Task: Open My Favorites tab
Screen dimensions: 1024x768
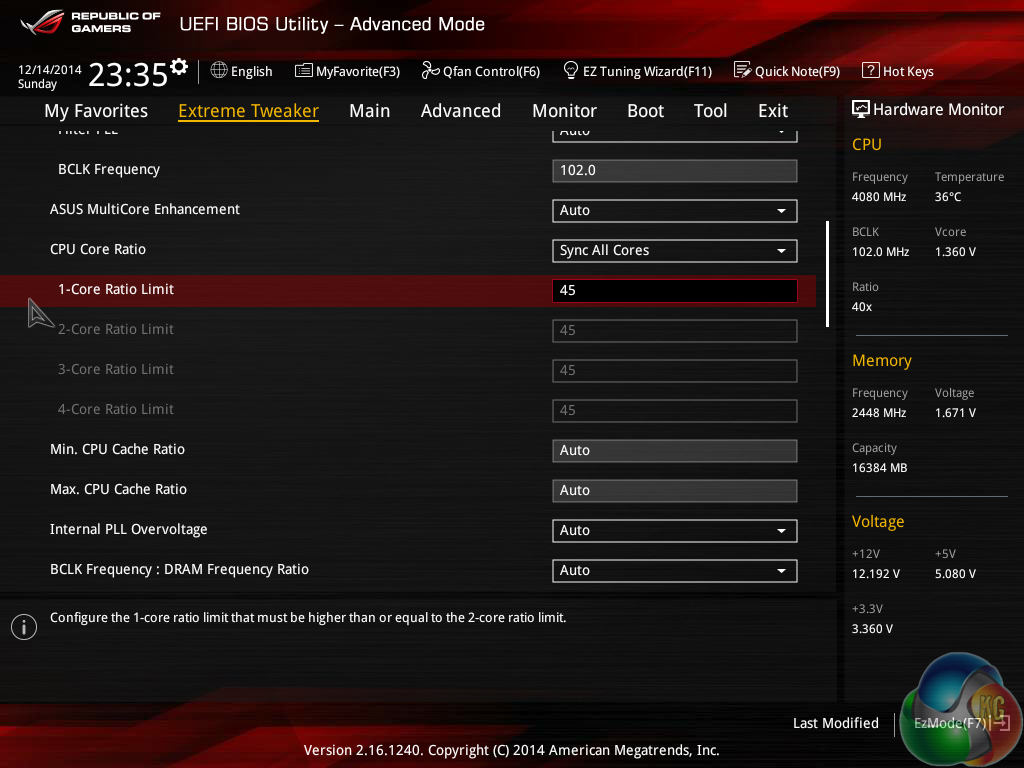Action: pos(96,111)
